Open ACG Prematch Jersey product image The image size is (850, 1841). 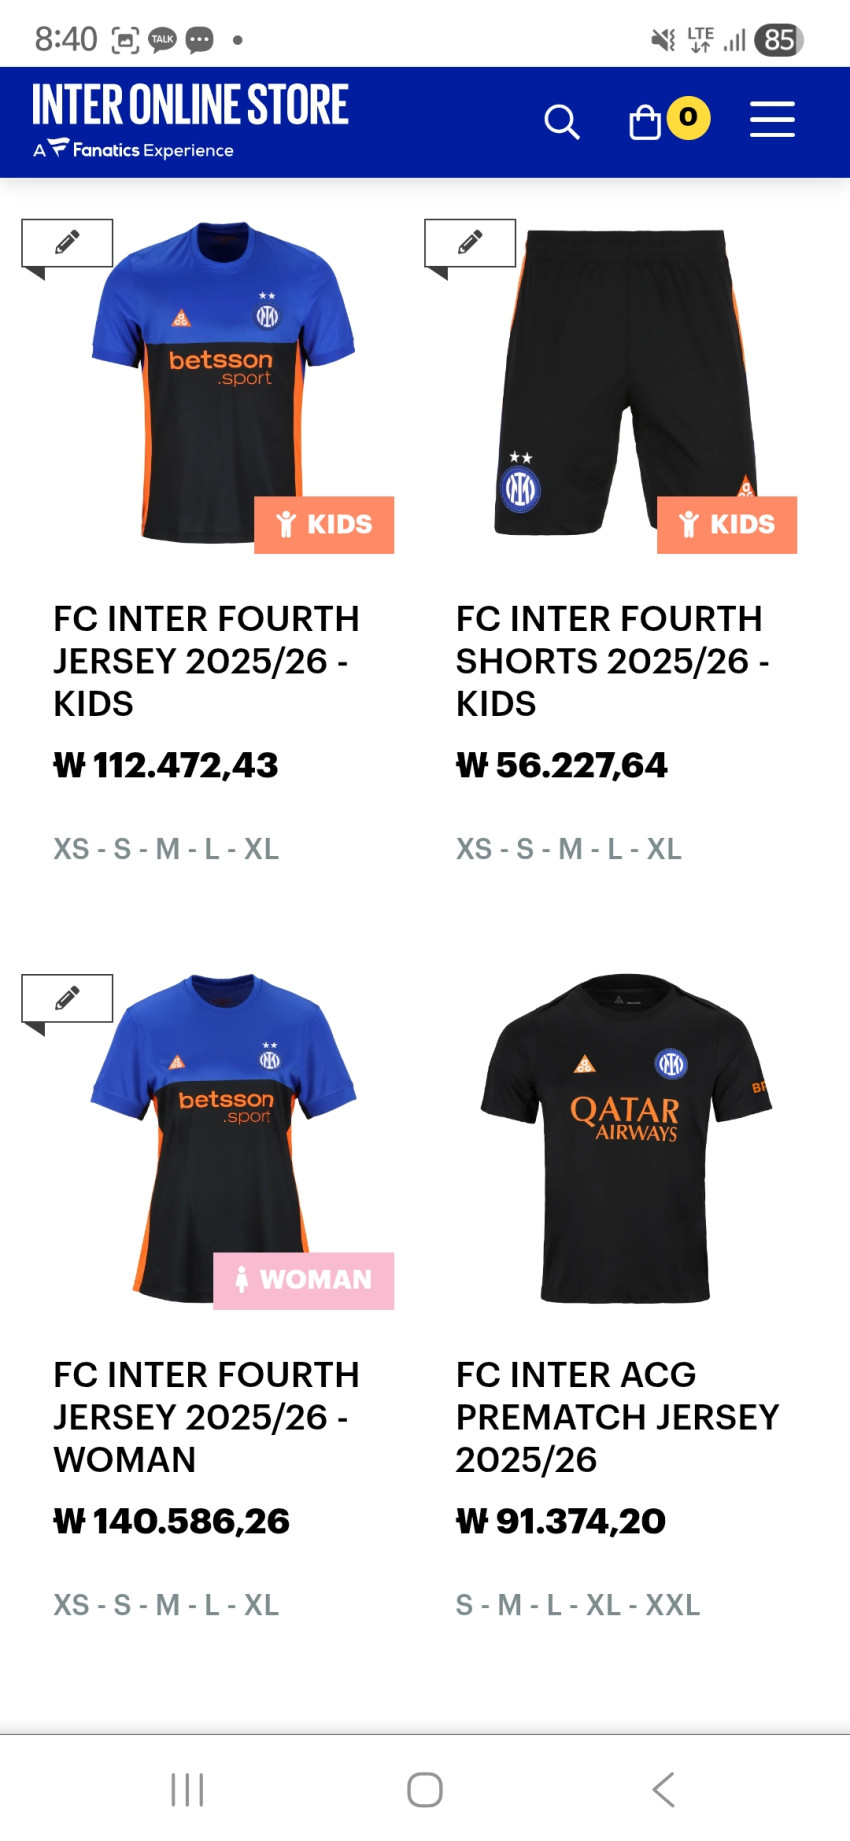pyautogui.click(x=626, y=1140)
